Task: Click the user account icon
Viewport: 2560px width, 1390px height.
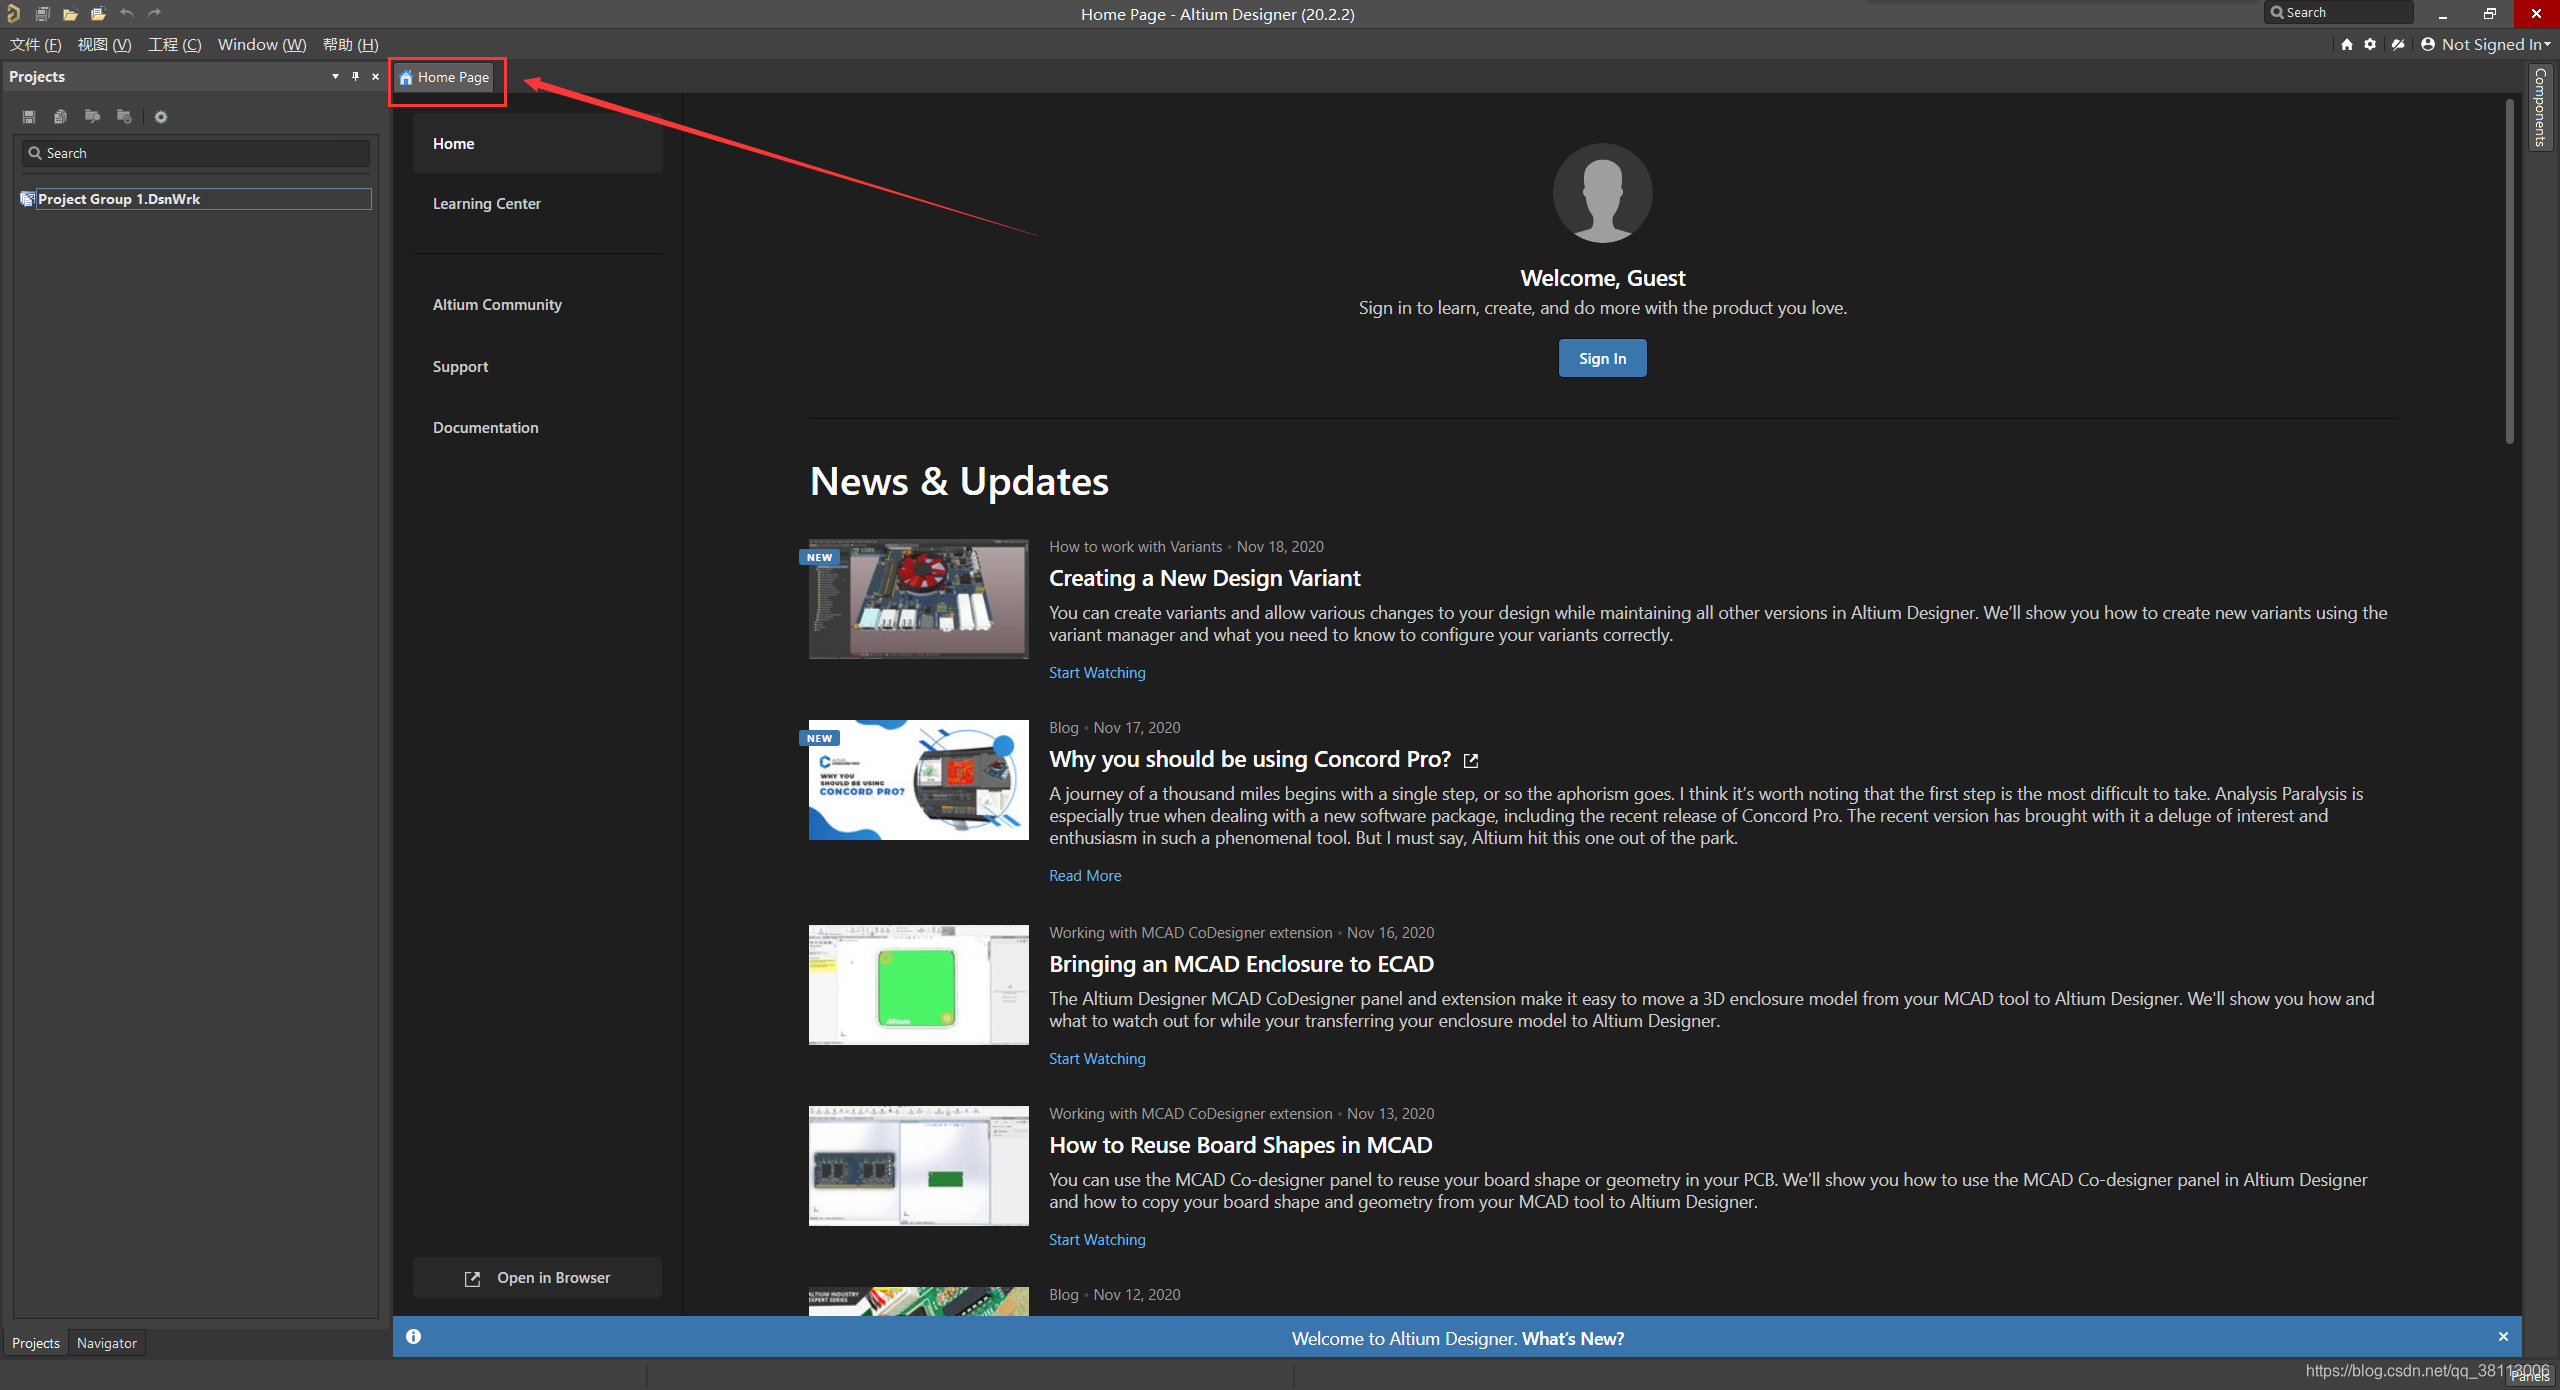Action: point(2432,43)
